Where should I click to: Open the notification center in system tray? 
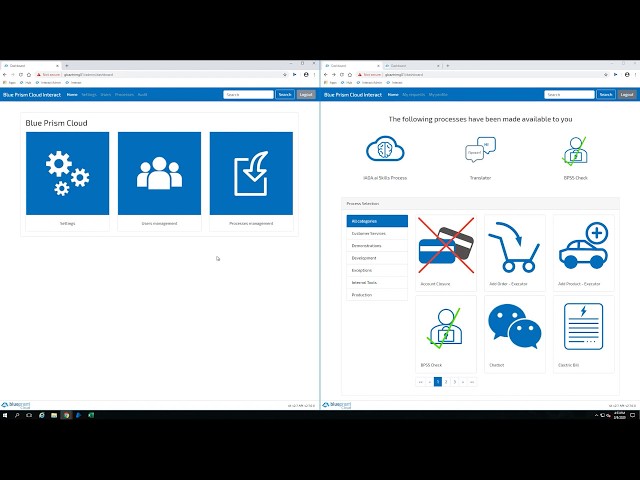tap(632, 415)
